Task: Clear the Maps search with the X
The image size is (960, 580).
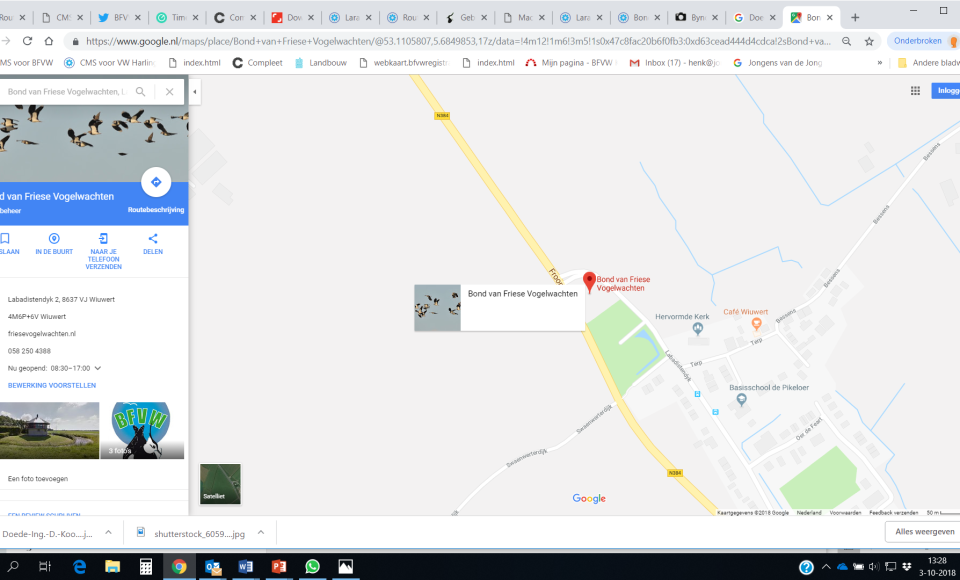Action: (x=170, y=91)
